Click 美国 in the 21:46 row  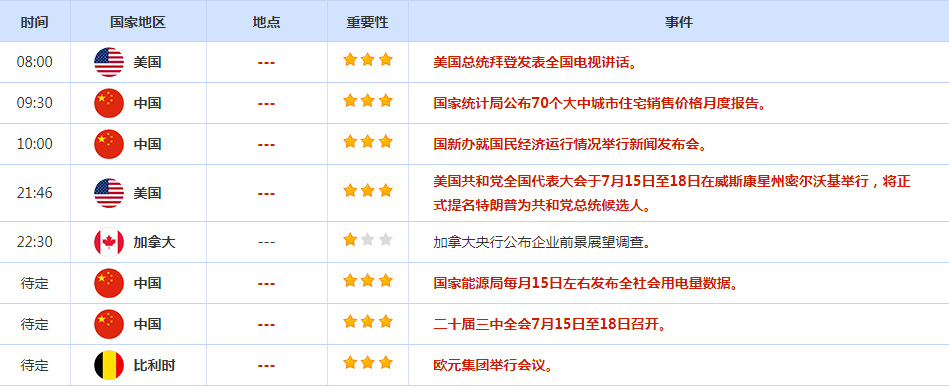147,194
